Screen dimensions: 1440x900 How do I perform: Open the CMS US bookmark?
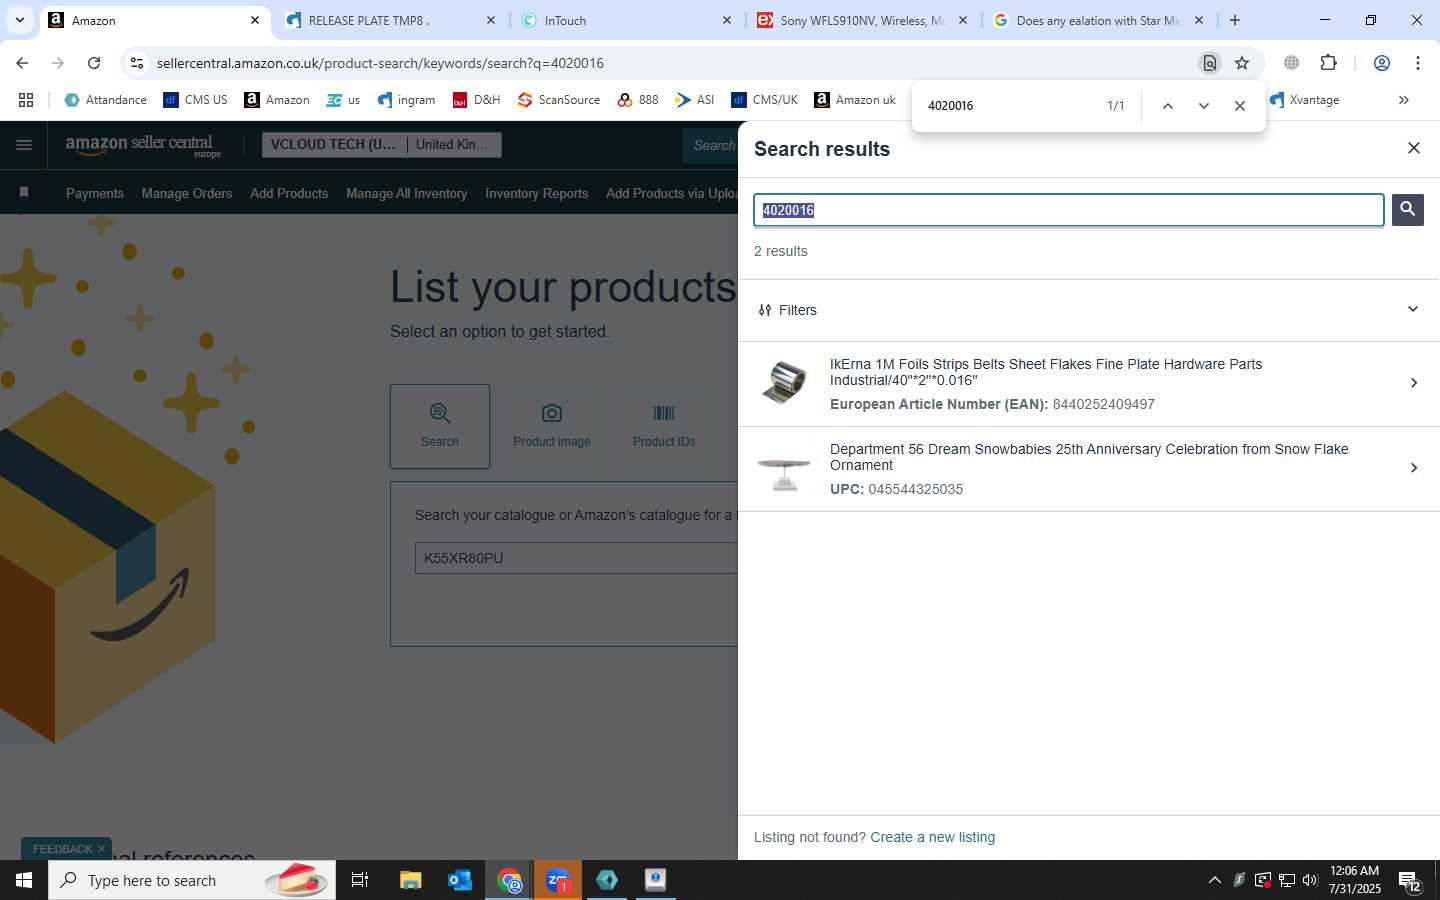click(196, 100)
